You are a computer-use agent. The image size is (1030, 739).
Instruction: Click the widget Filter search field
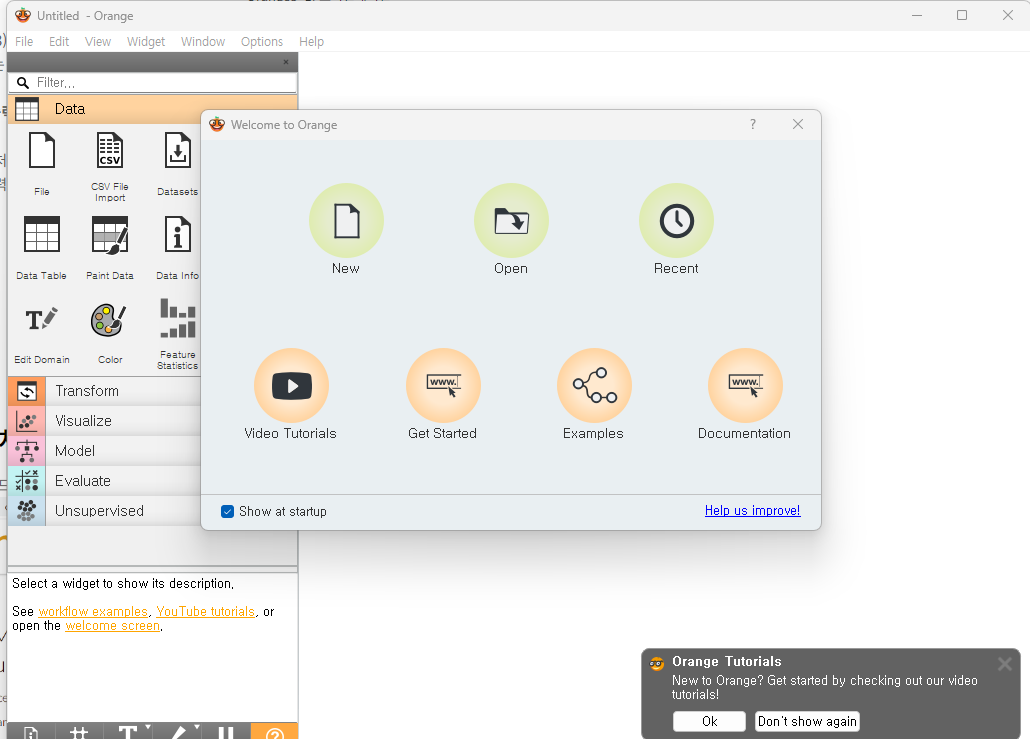pyautogui.click(x=152, y=83)
